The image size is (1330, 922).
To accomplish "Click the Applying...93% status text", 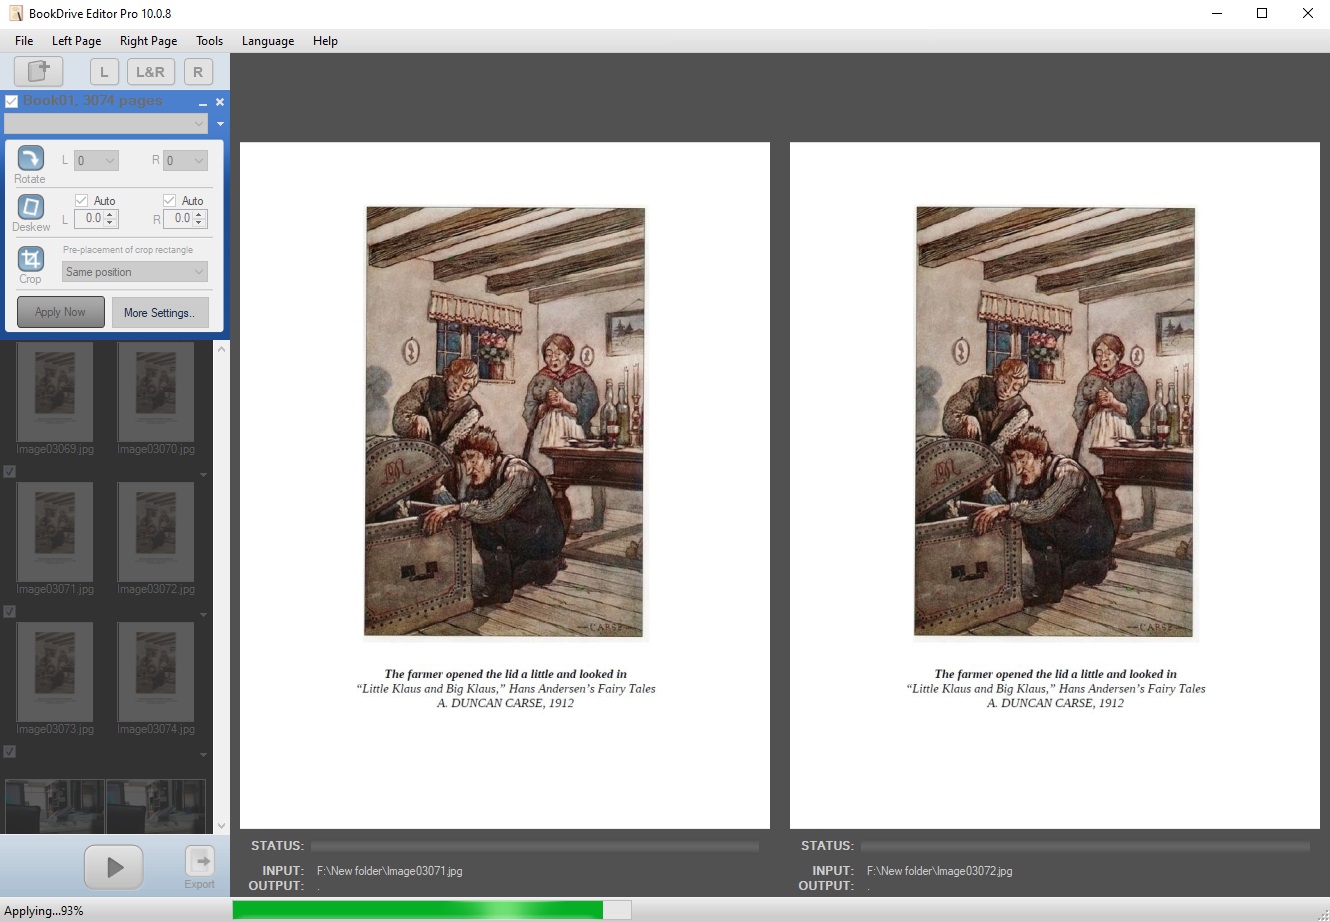I will 44,910.
